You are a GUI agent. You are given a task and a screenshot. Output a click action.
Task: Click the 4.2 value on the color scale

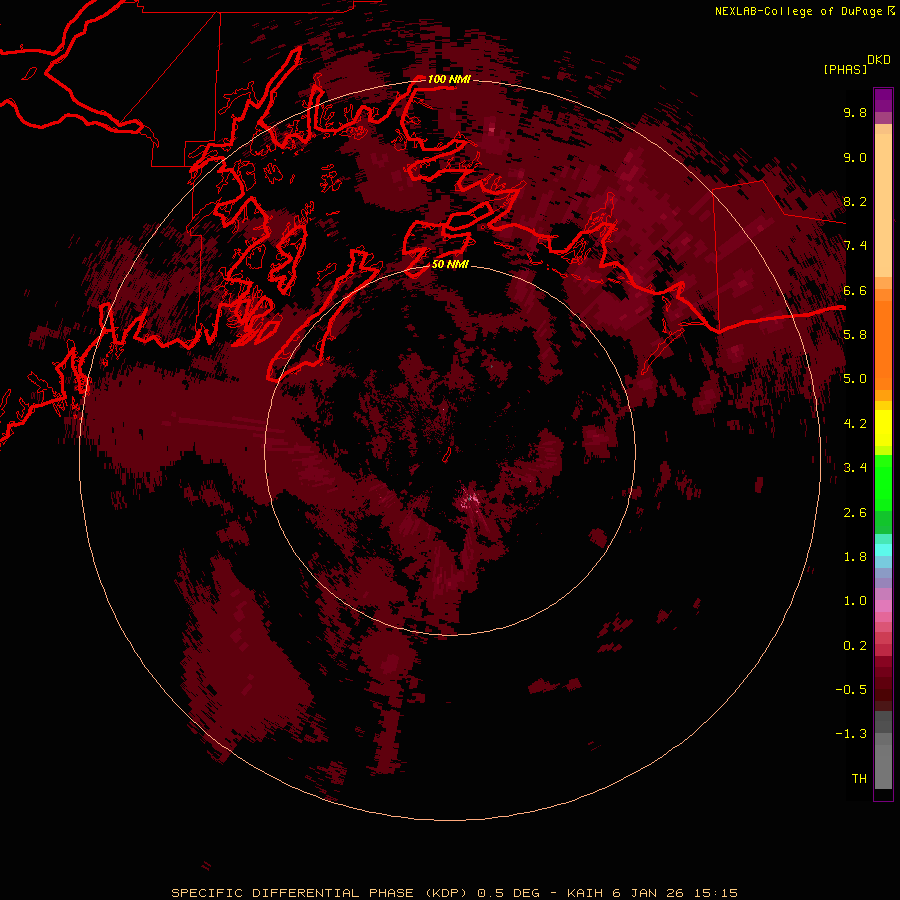855,424
